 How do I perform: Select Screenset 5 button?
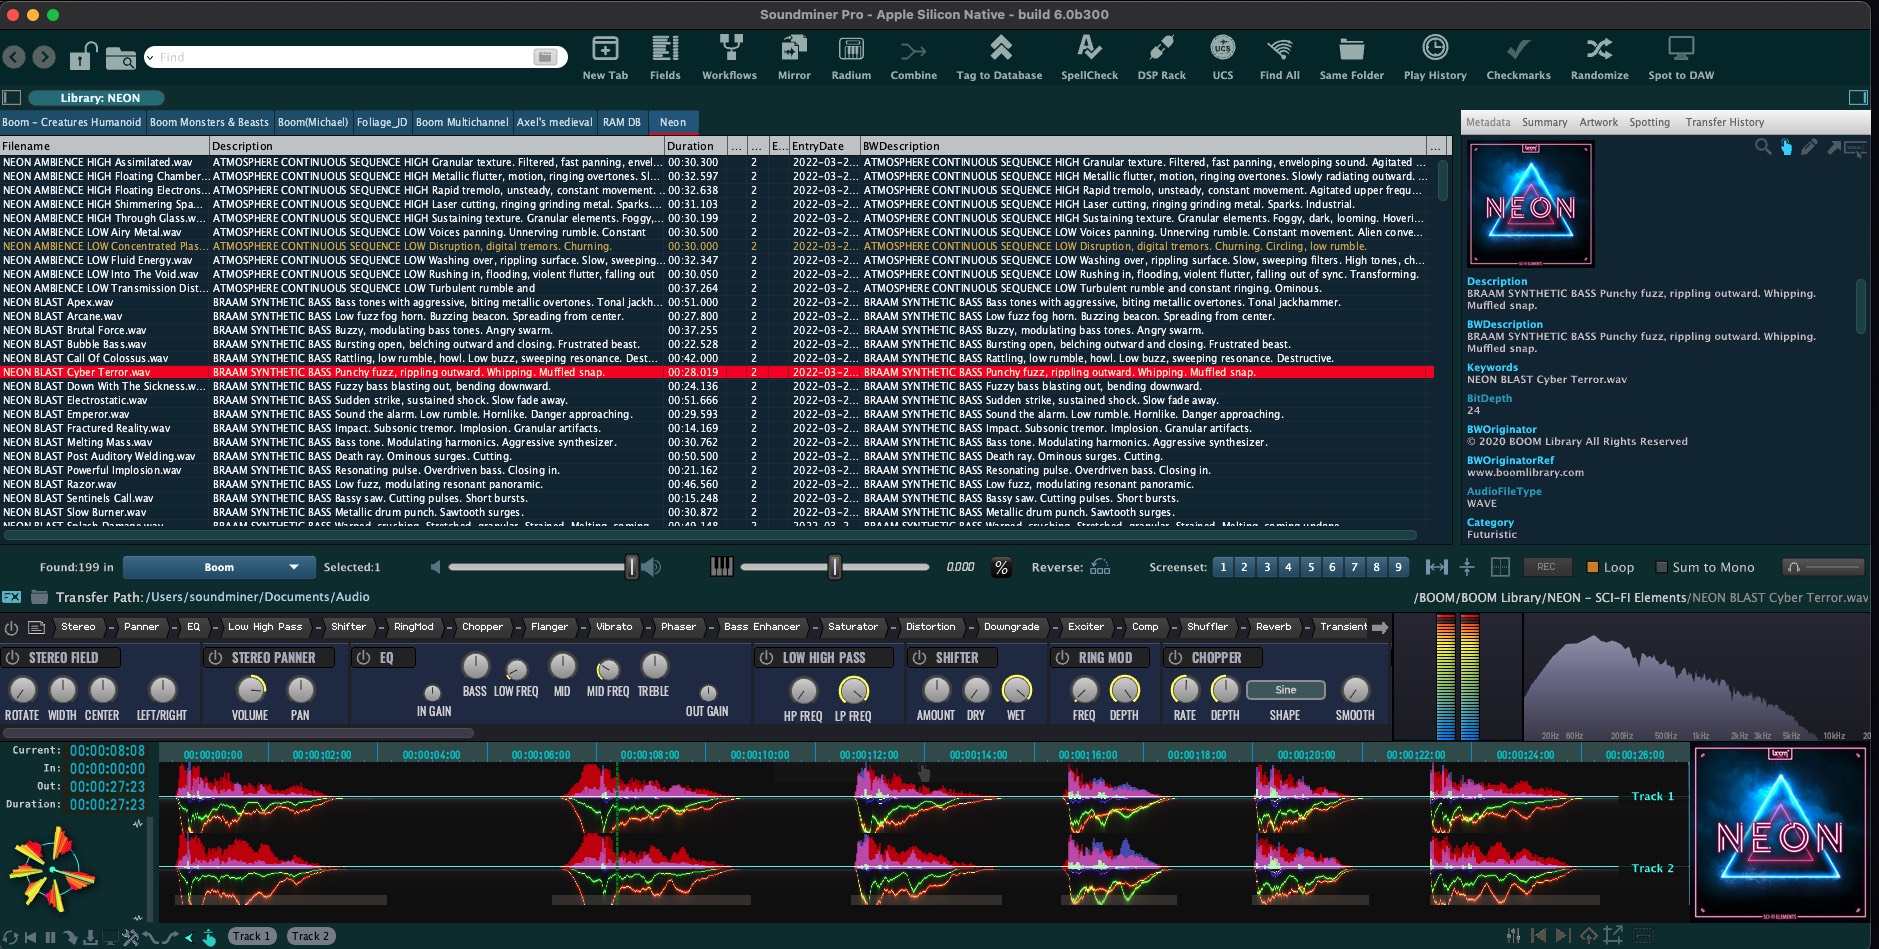coord(1310,567)
